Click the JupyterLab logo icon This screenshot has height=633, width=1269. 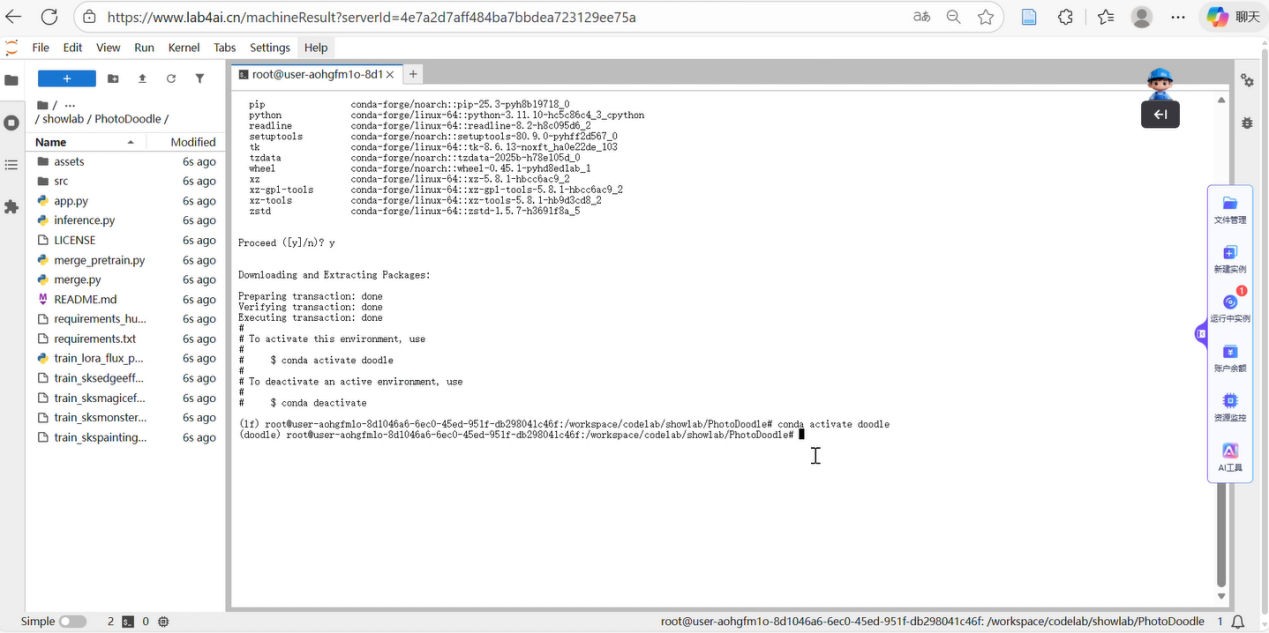coord(11,47)
